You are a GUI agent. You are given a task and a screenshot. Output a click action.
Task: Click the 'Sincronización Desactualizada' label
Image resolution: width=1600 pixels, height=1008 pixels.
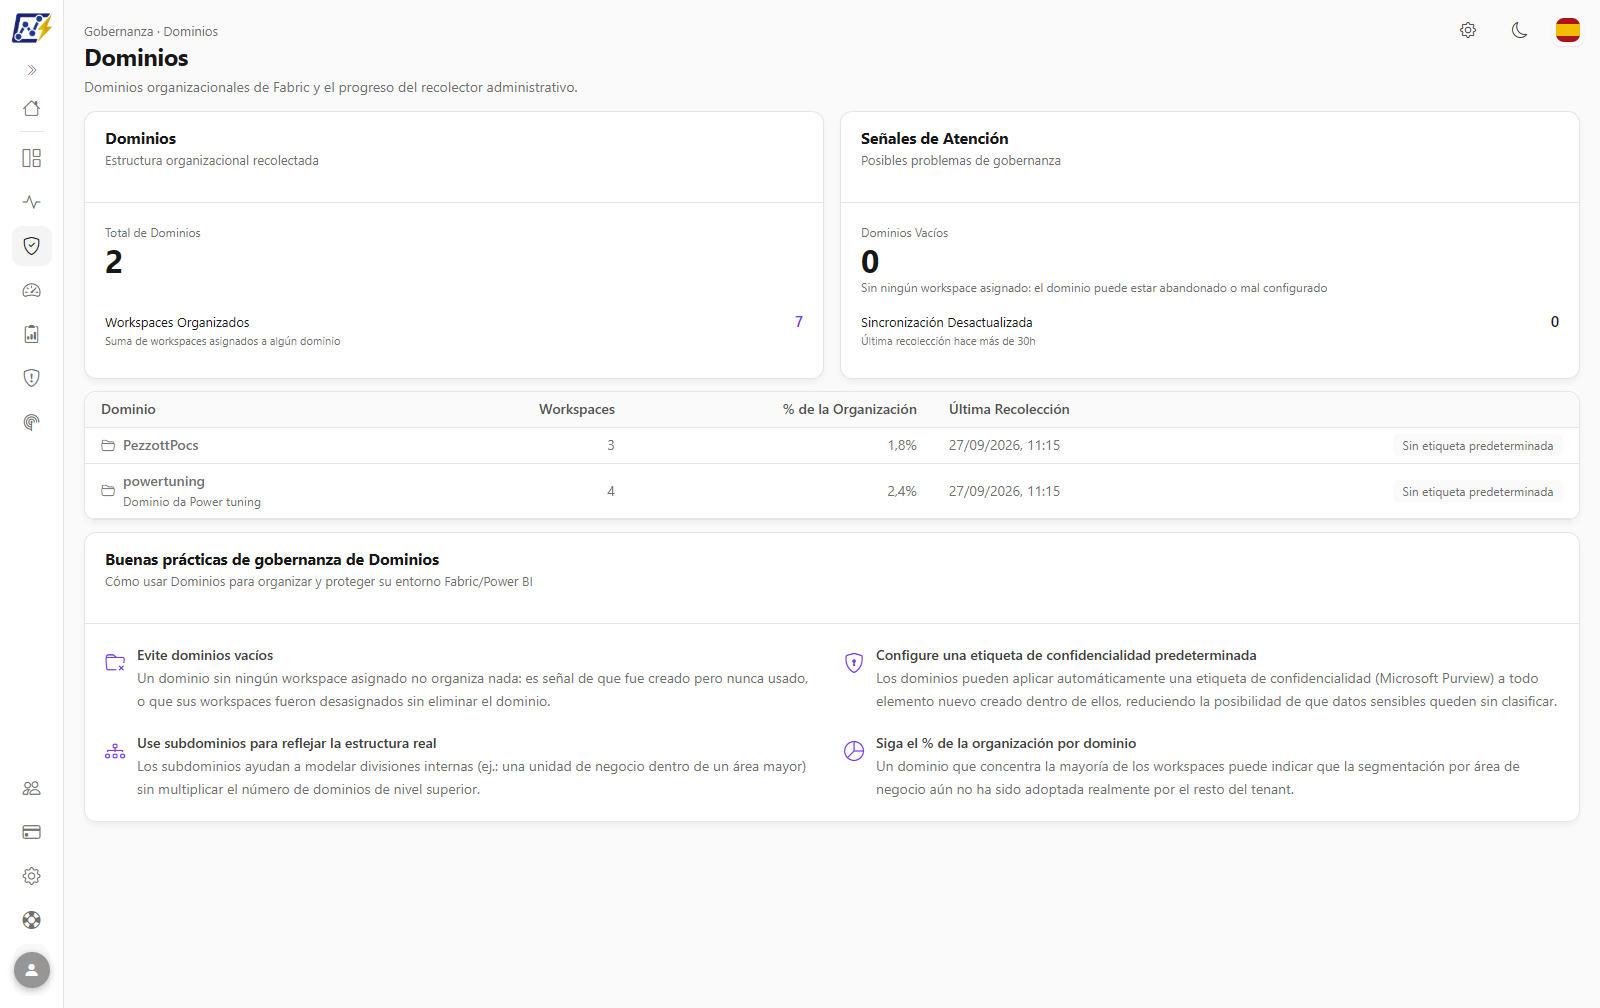[x=946, y=323]
